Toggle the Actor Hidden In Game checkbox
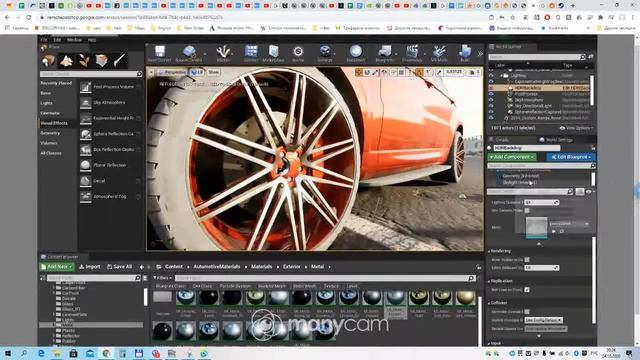 point(527,260)
